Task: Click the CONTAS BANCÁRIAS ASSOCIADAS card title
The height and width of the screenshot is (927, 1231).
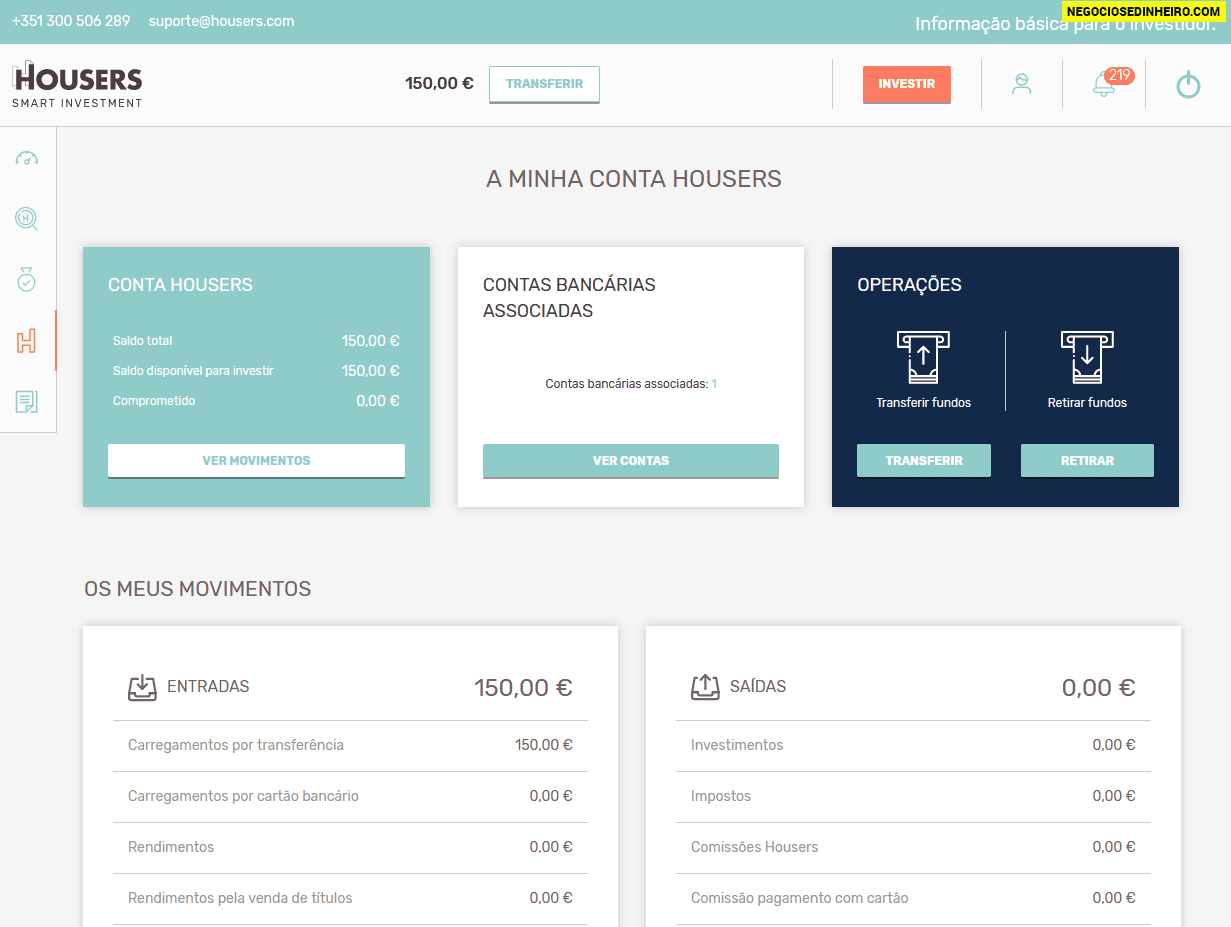Action: [x=569, y=298]
